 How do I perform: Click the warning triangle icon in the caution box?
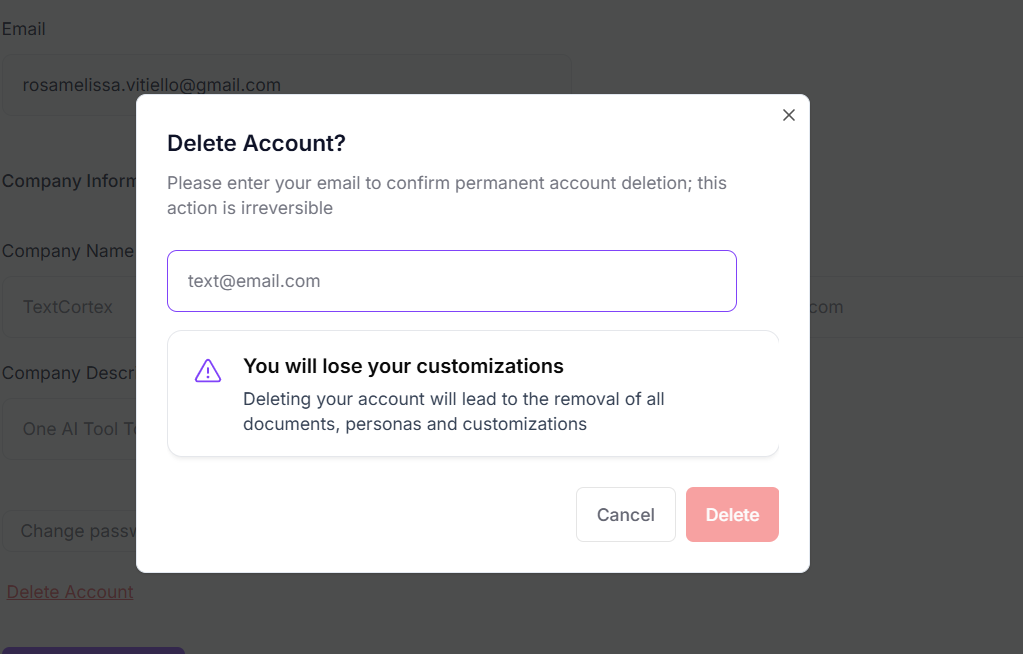[x=207, y=370]
